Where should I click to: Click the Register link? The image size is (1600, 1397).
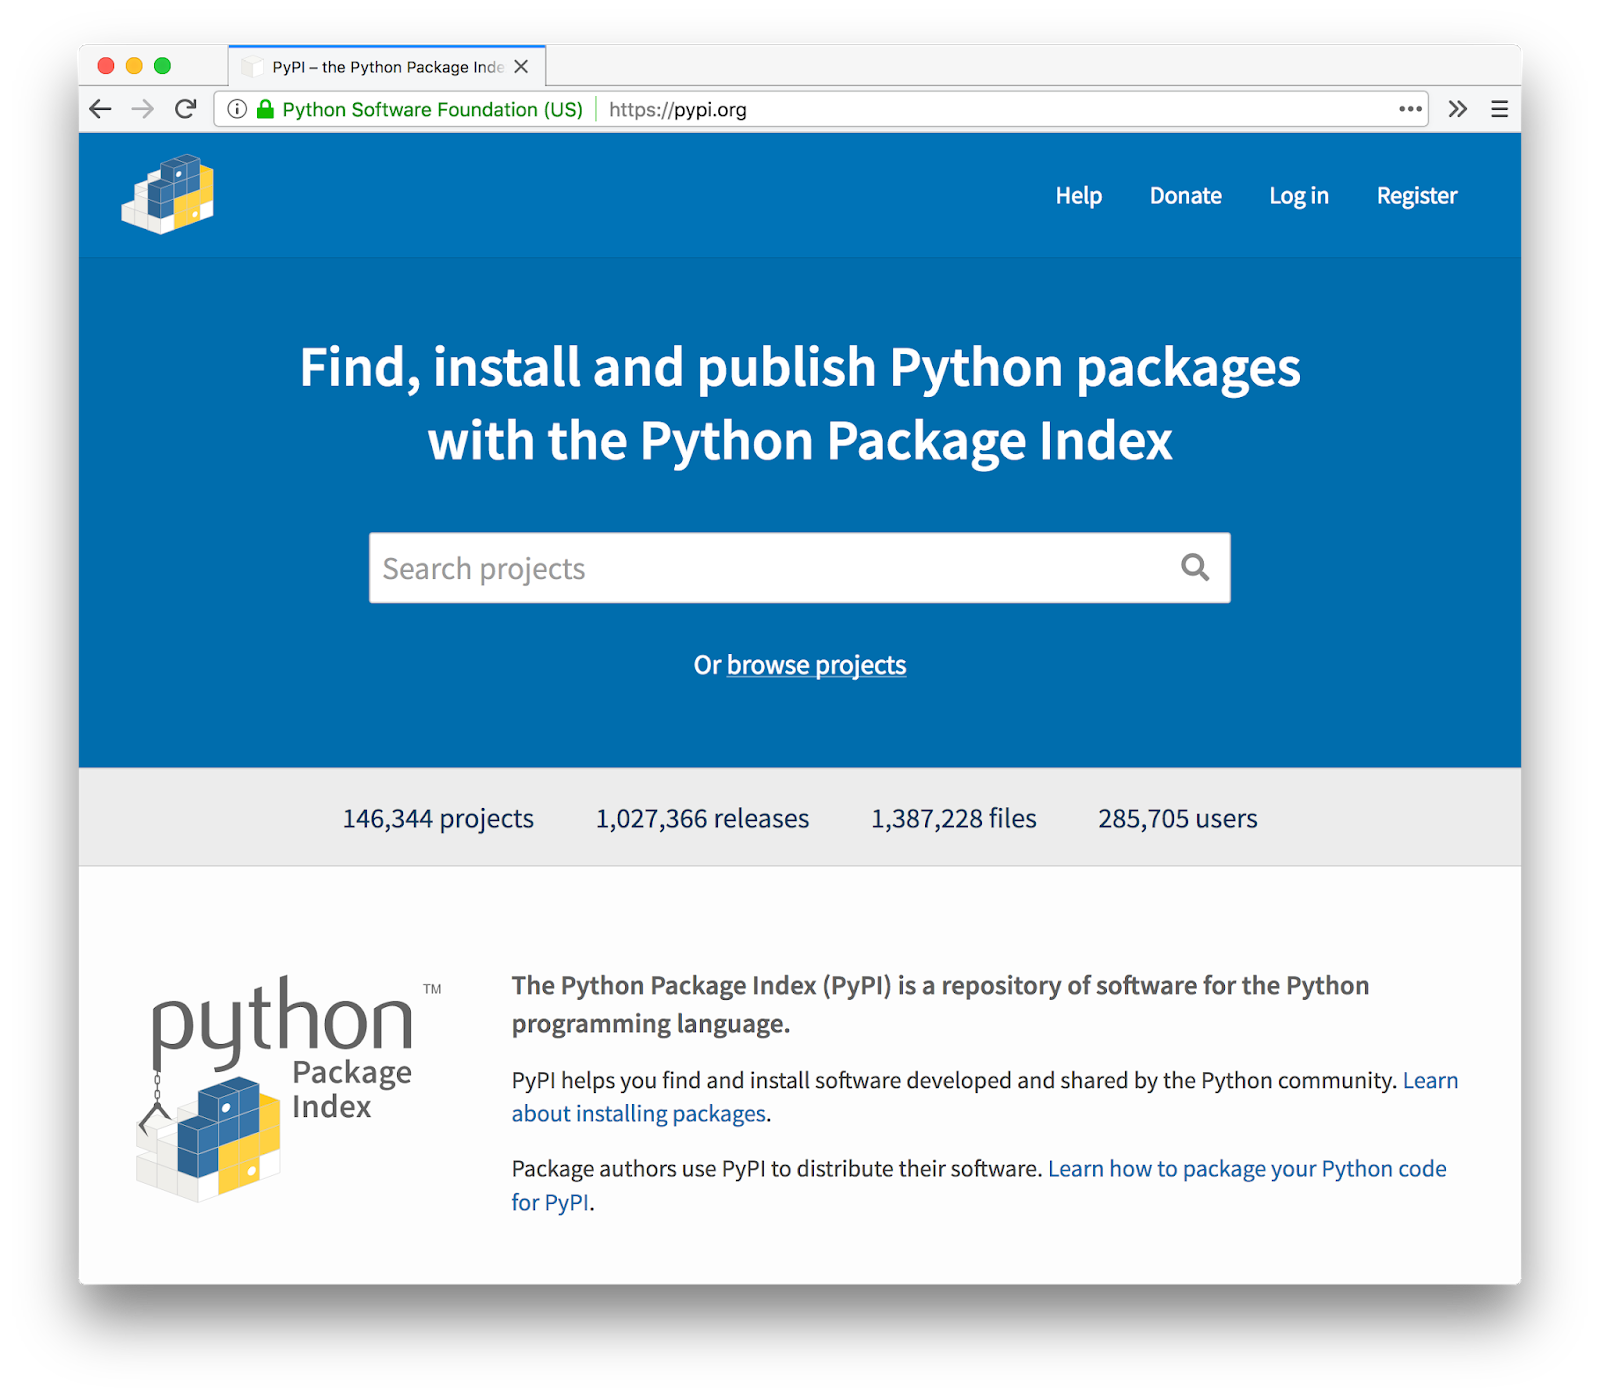1416,196
